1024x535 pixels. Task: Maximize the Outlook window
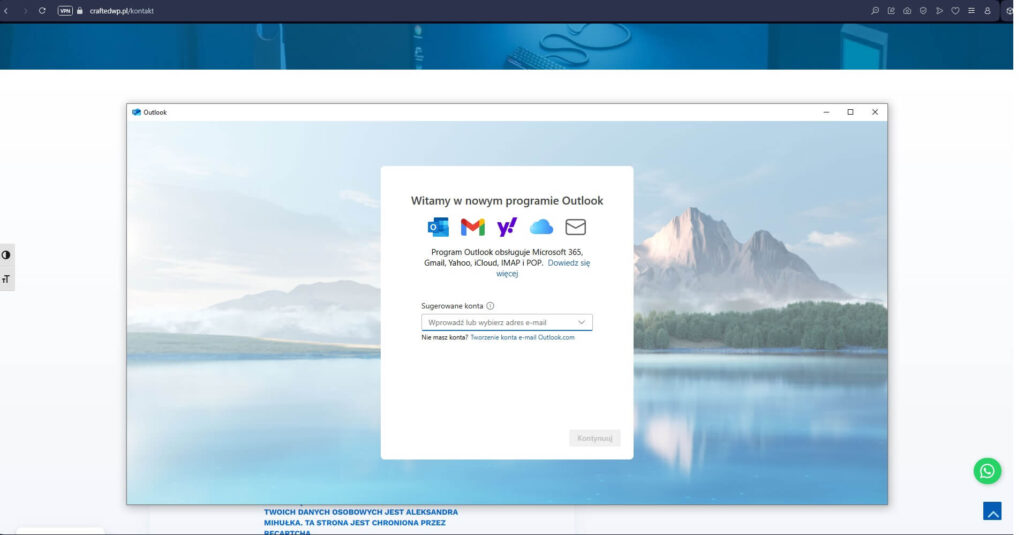click(x=850, y=112)
